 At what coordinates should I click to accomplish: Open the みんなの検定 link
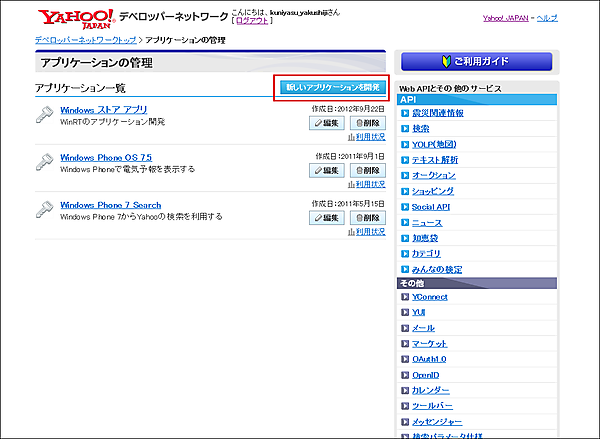tap(437, 269)
